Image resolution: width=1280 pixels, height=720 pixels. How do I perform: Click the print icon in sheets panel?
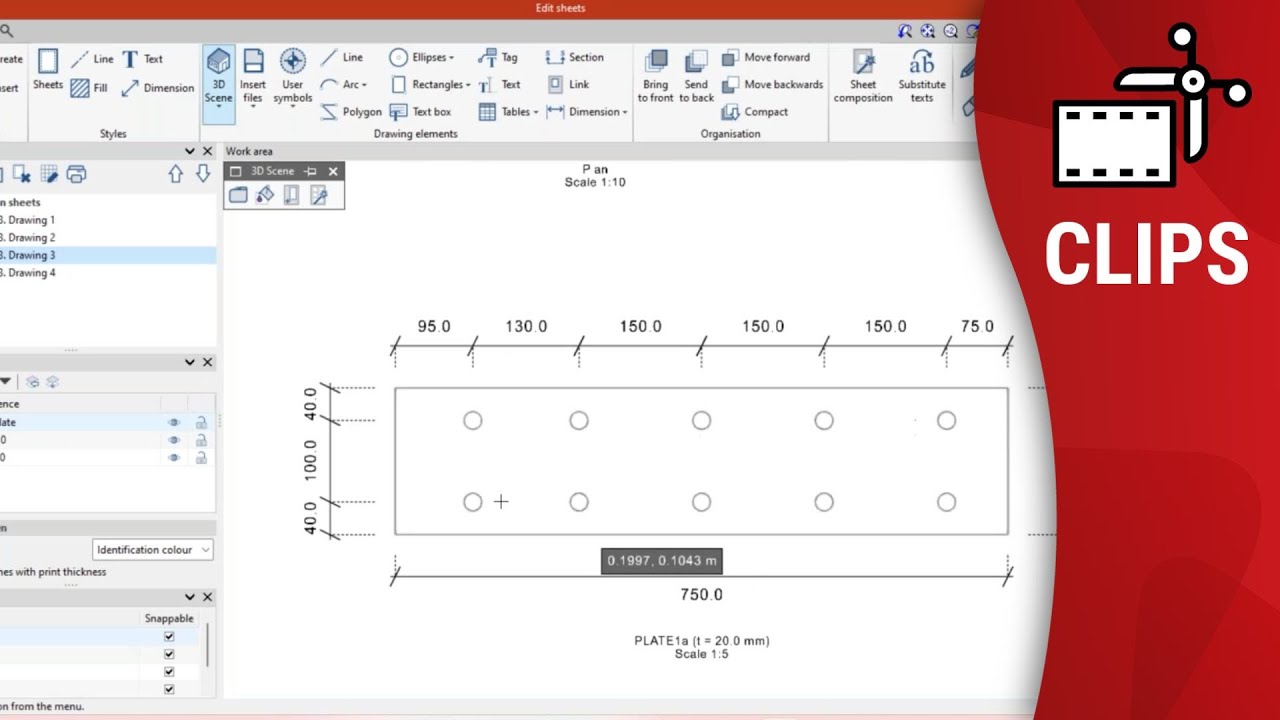coord(76,175)
